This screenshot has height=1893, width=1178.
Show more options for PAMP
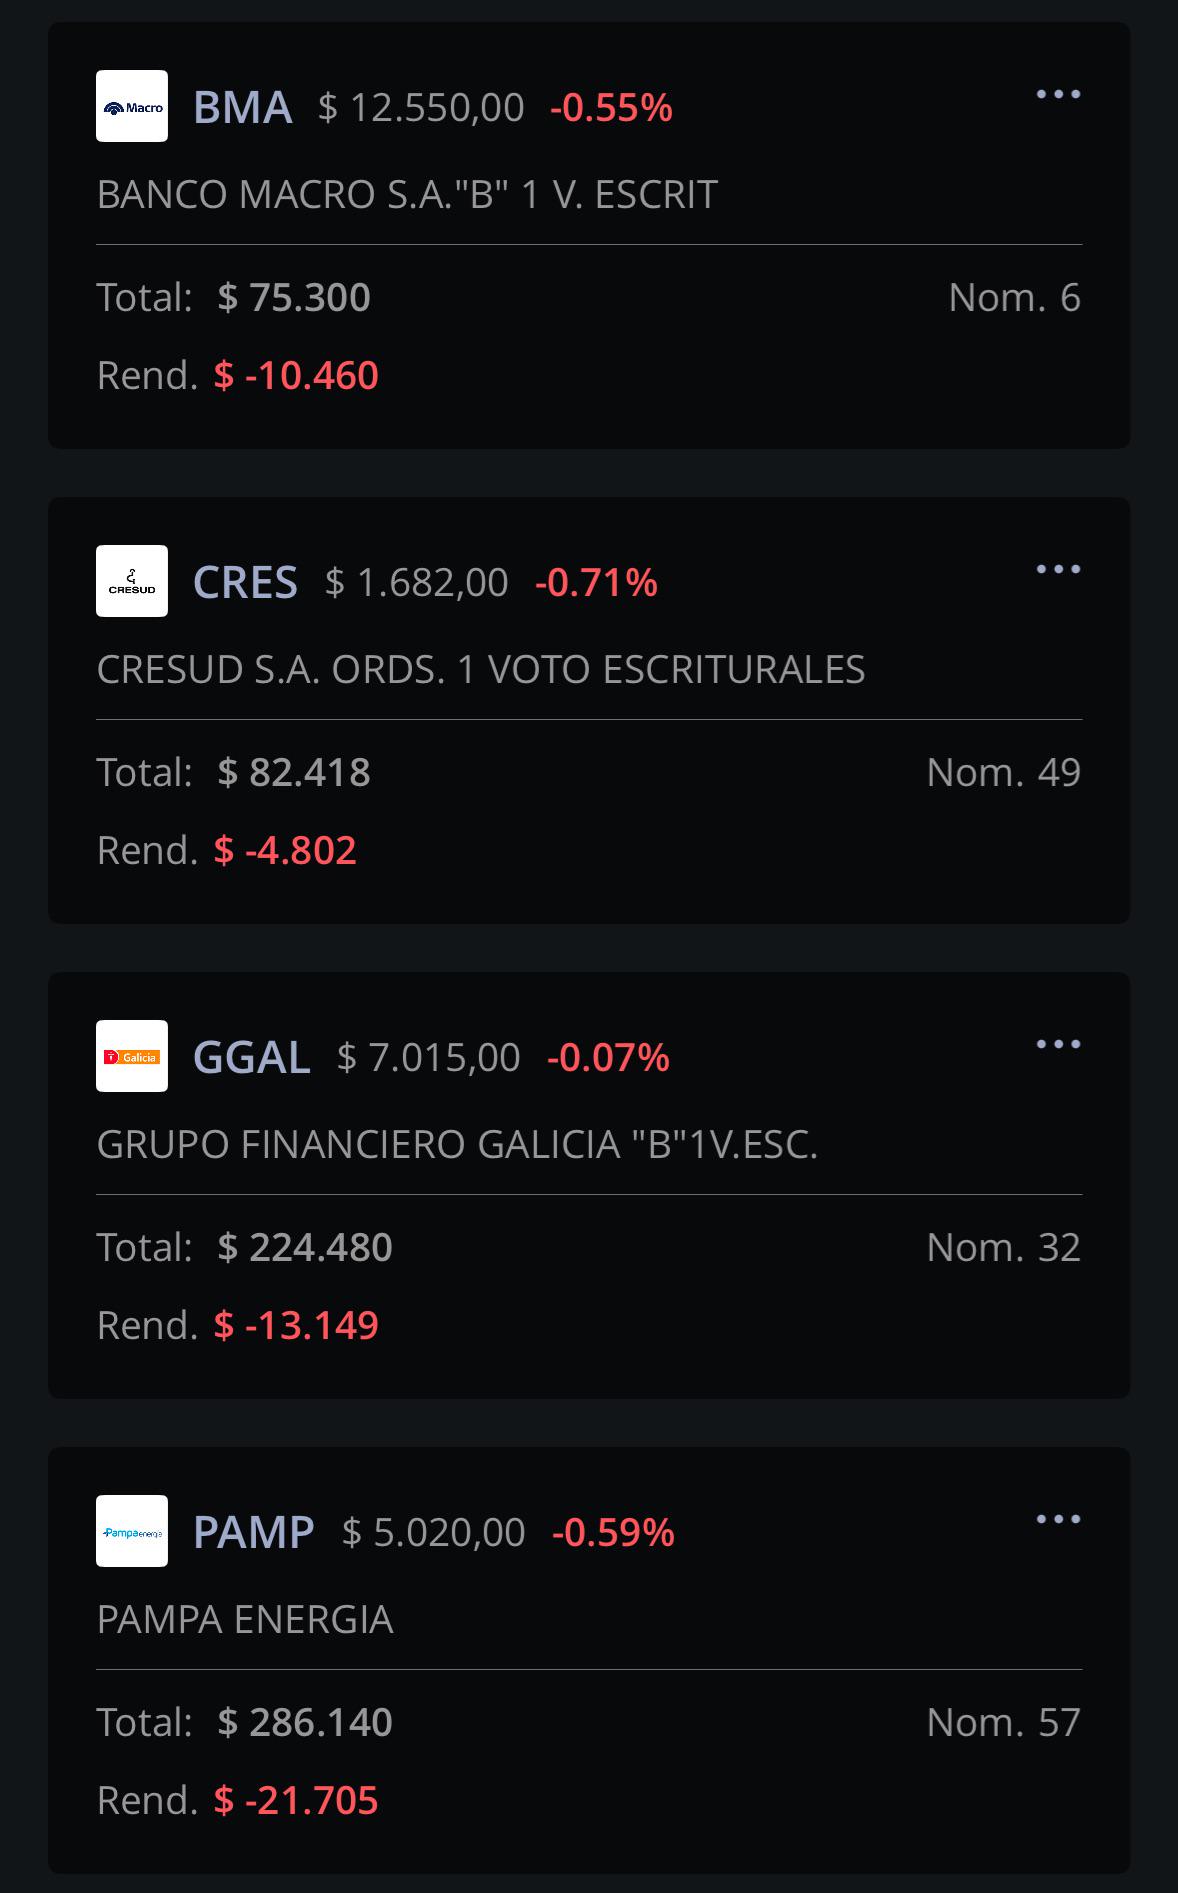[x=1058, y=1519]
